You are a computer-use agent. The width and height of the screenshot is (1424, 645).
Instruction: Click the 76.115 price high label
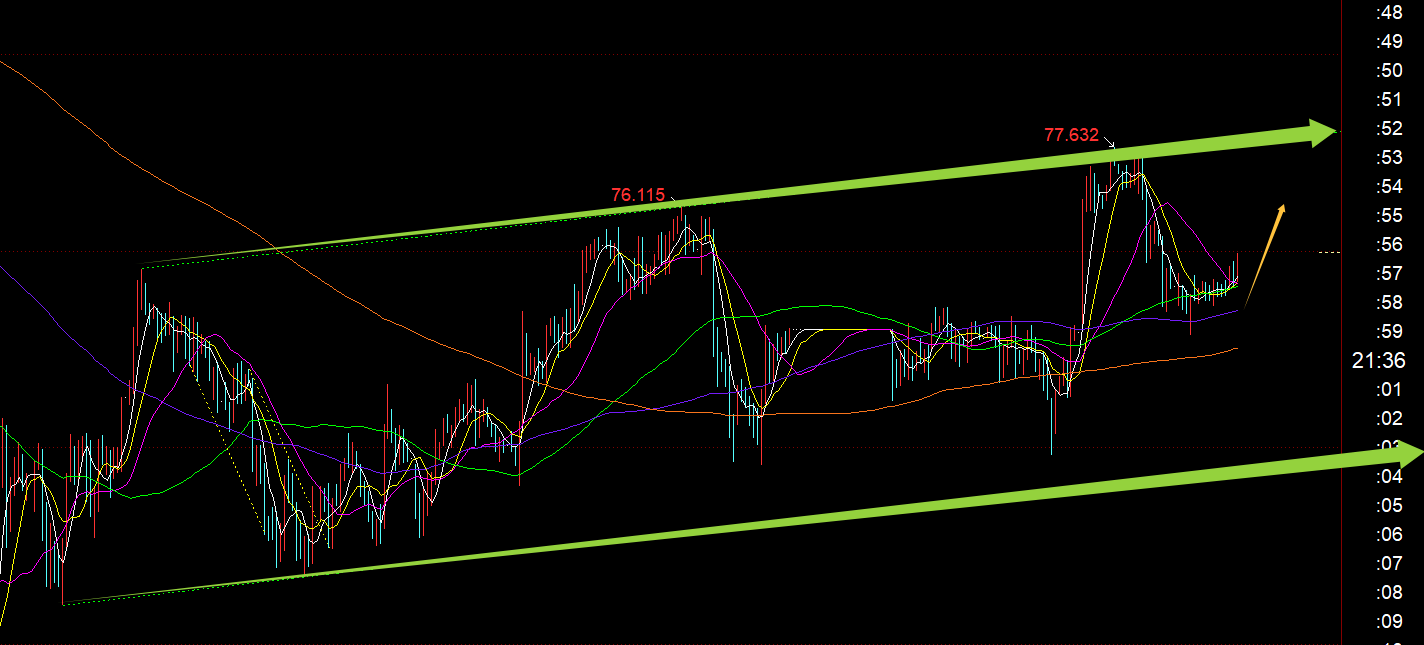click(638, 195)
